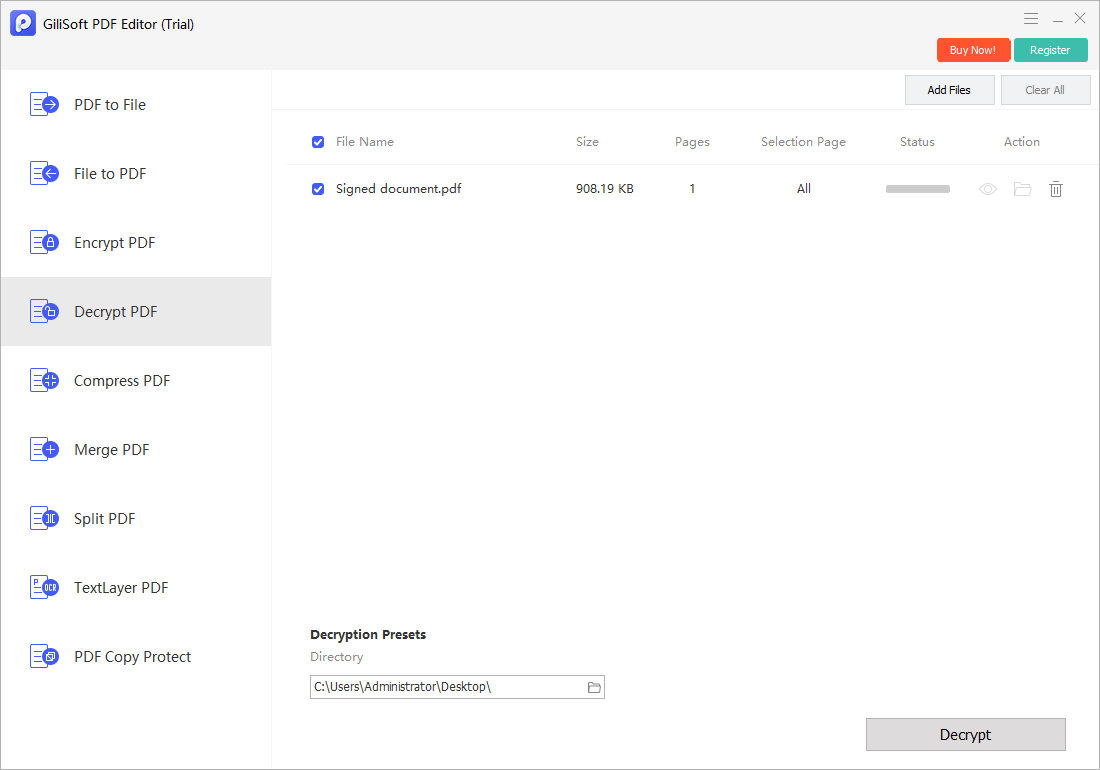Click the 908.19 KB size value
This screenshot has height=770, width=1100.
pyautogui.click(x=605, y=189)
